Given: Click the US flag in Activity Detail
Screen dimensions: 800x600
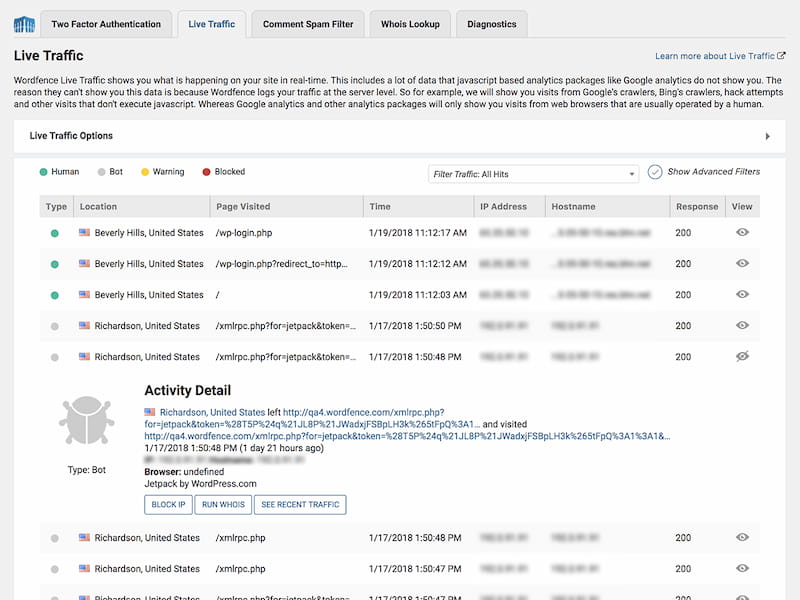Looking at the screenshot, I should click(150, 412).
